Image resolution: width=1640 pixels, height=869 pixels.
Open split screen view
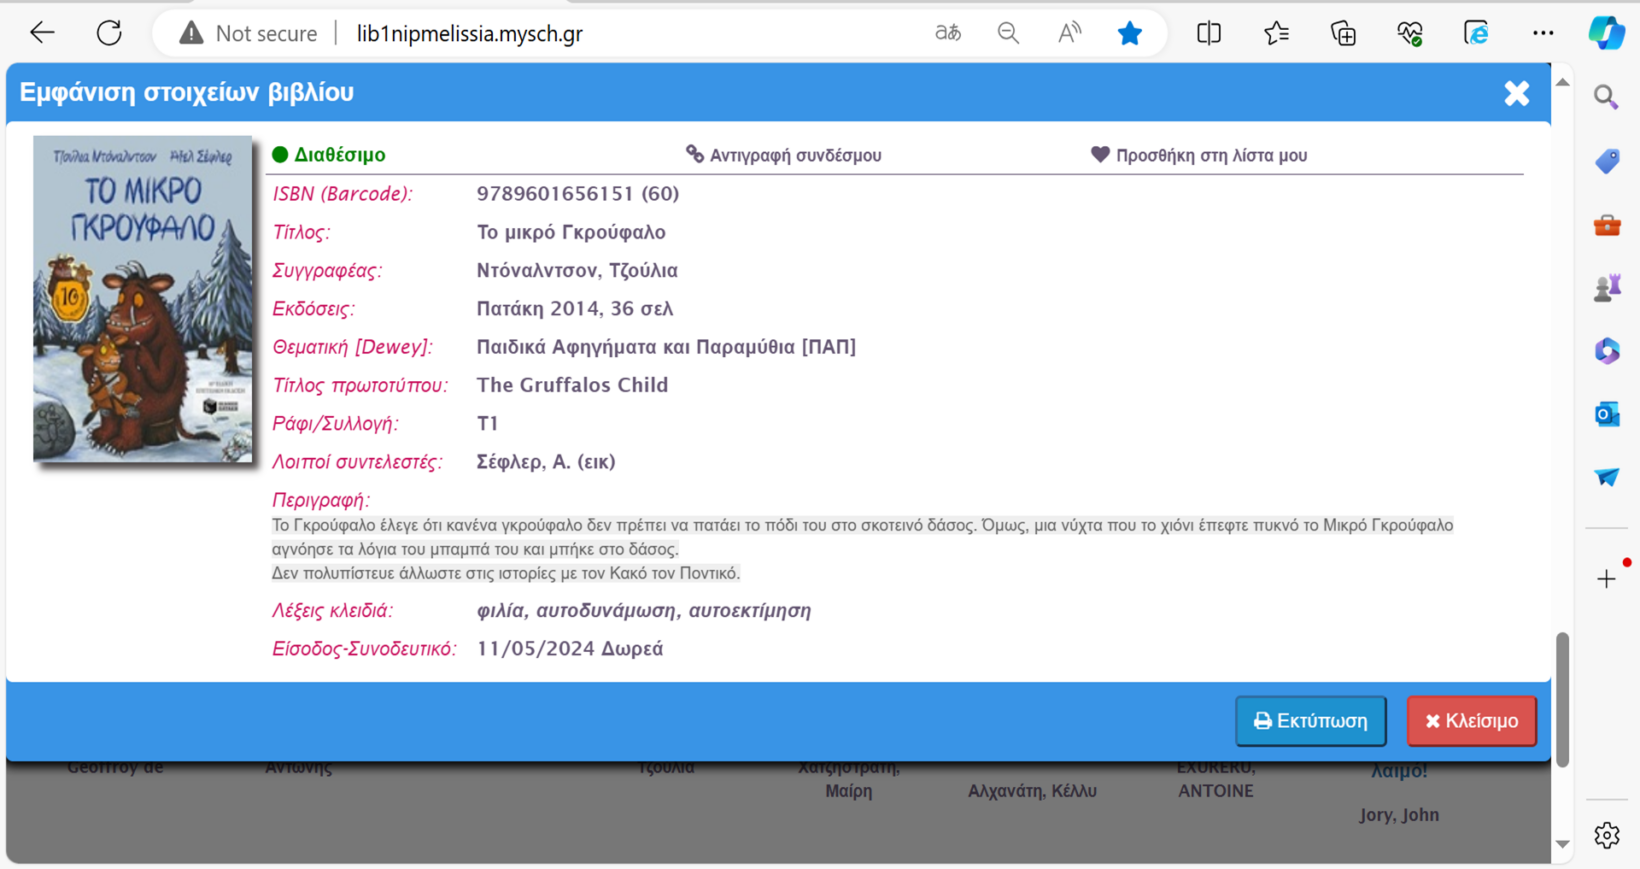coord(1208,33)
